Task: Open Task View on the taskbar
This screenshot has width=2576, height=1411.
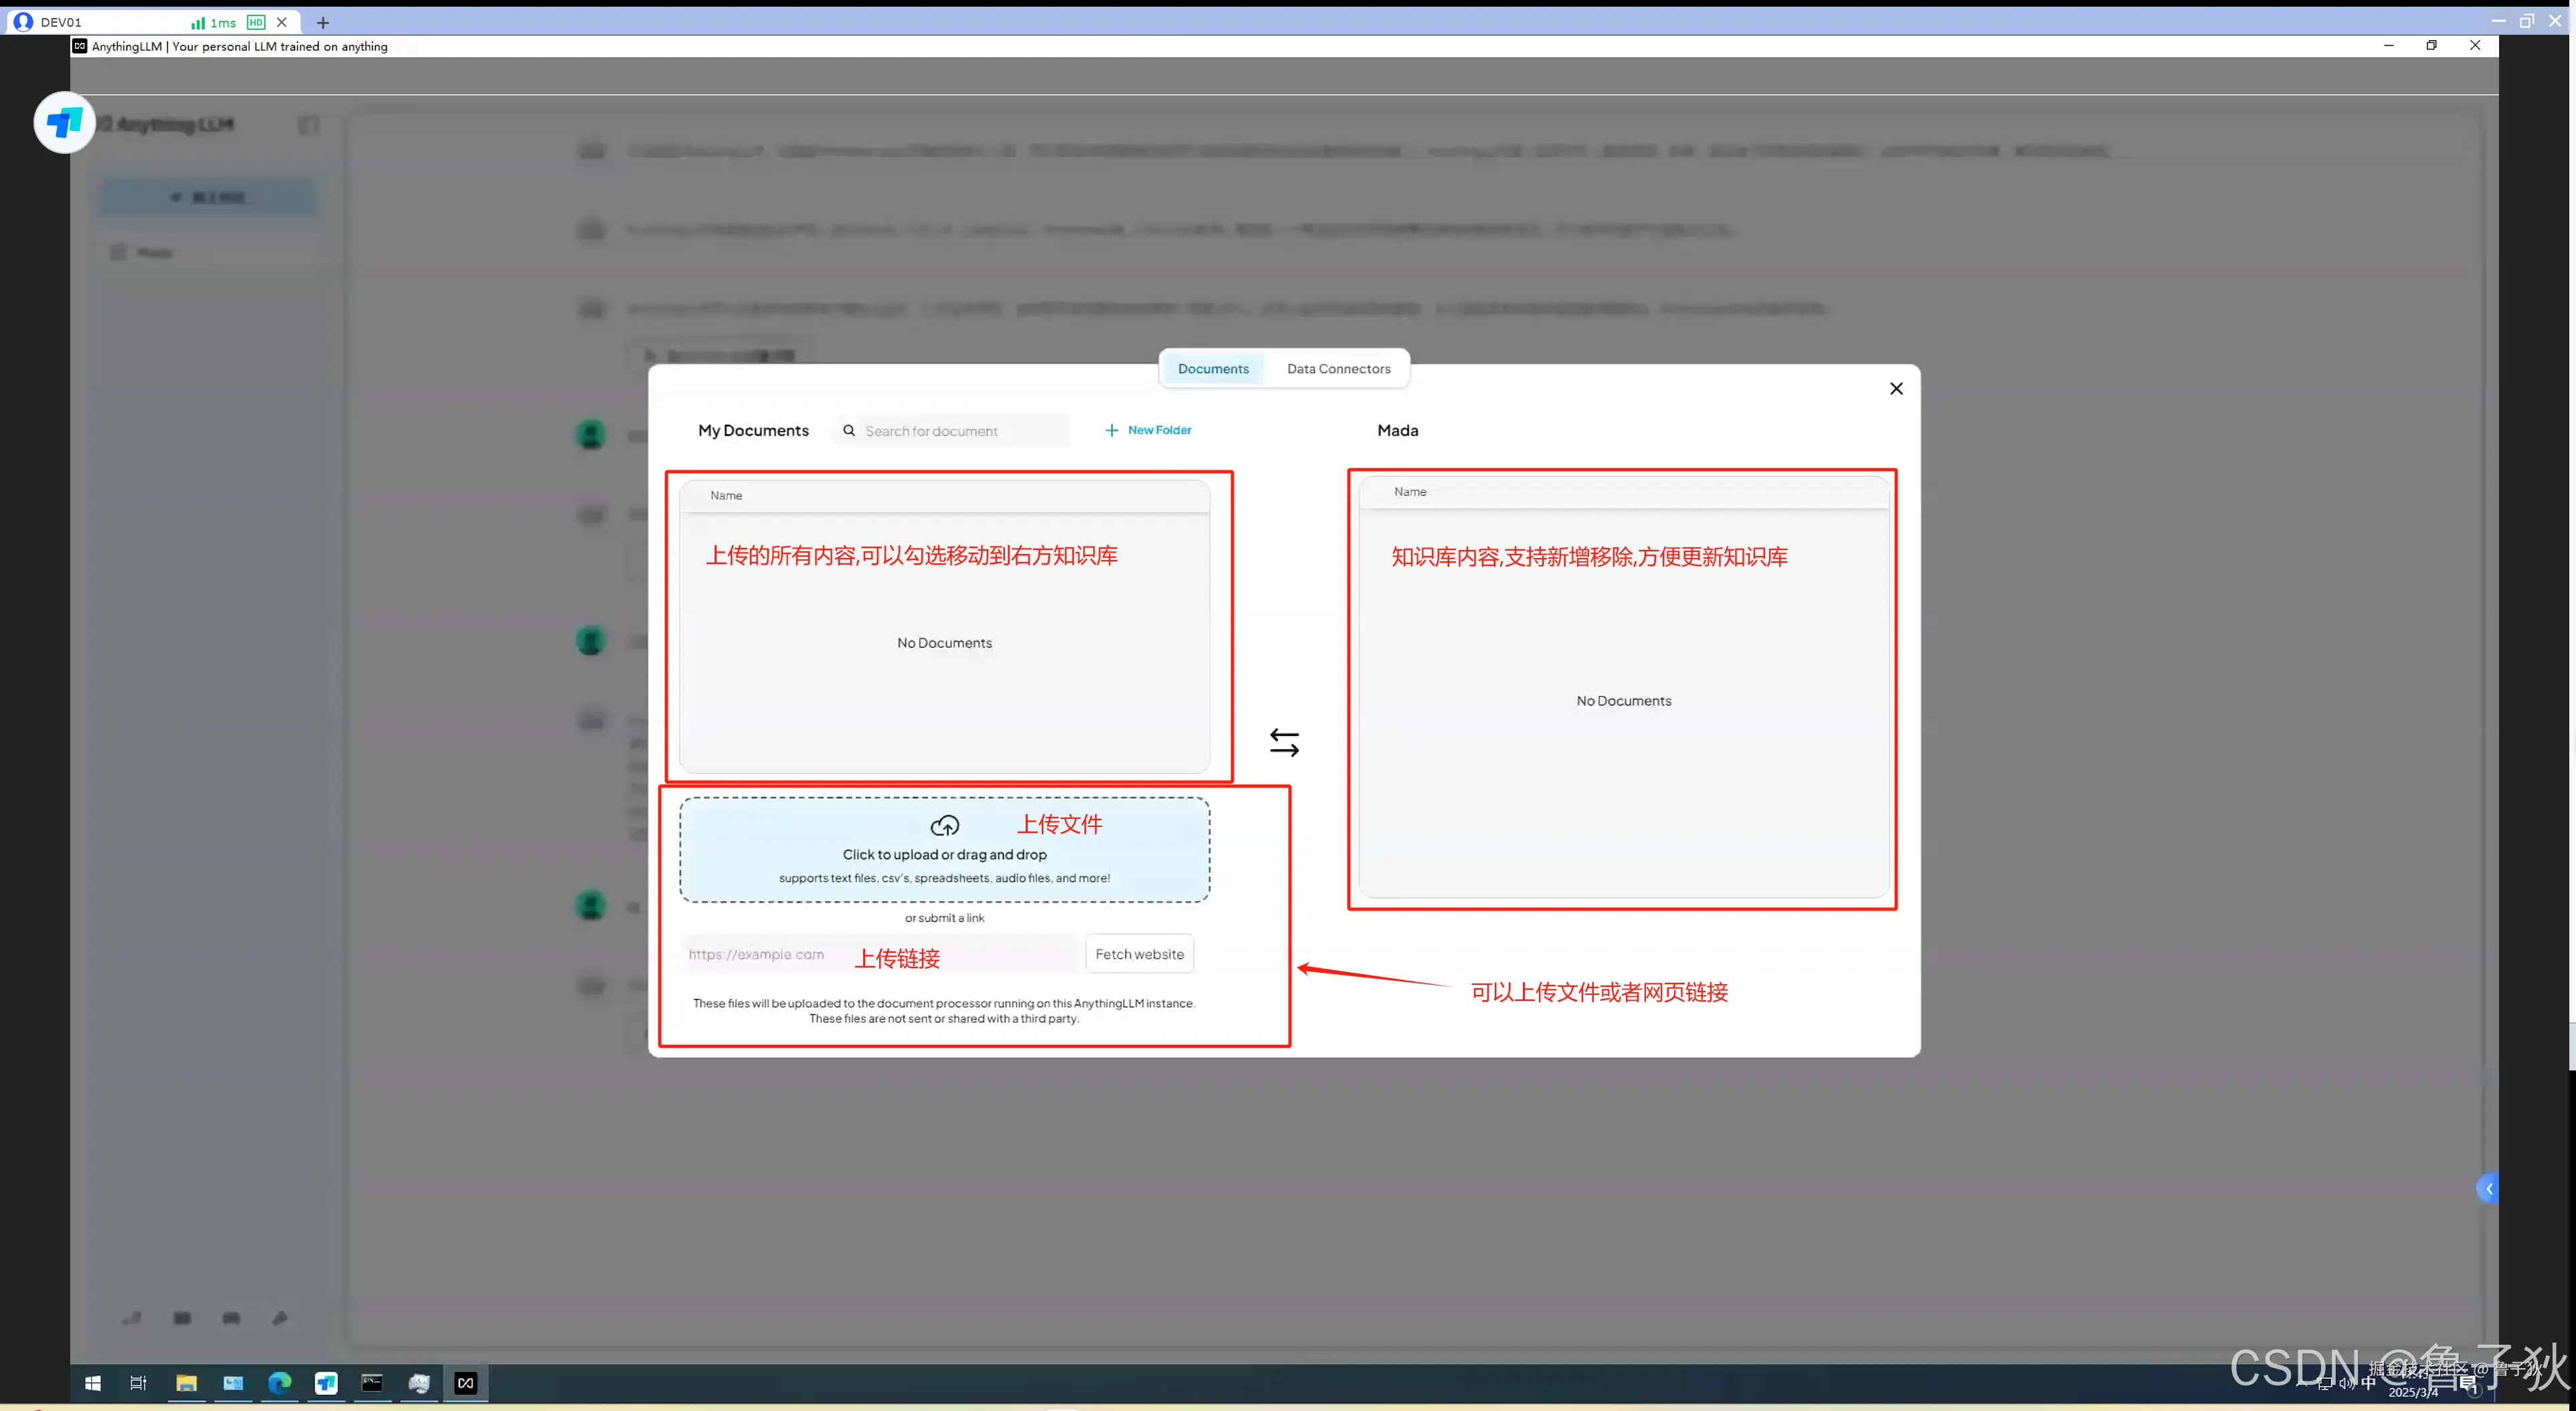Action: click(x=139, y=1383)
